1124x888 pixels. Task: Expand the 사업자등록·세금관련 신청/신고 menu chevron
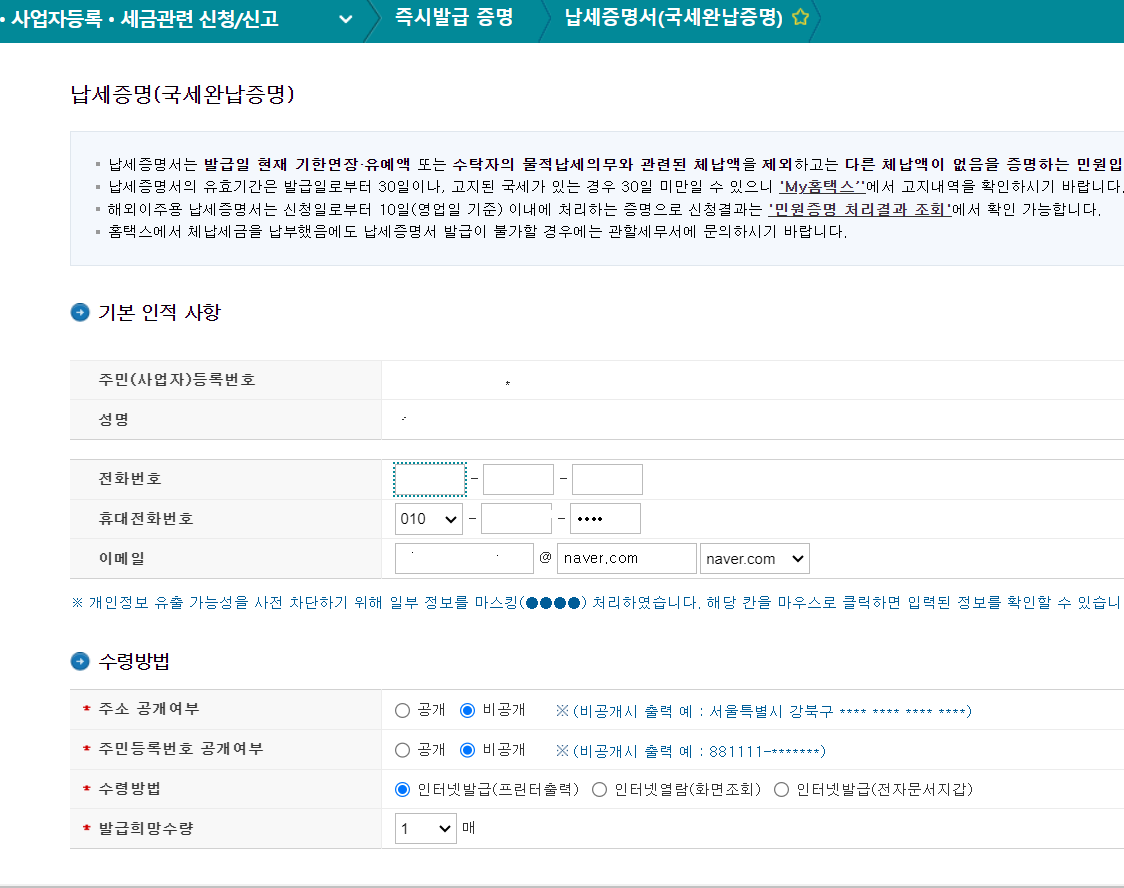pos(344,17)
